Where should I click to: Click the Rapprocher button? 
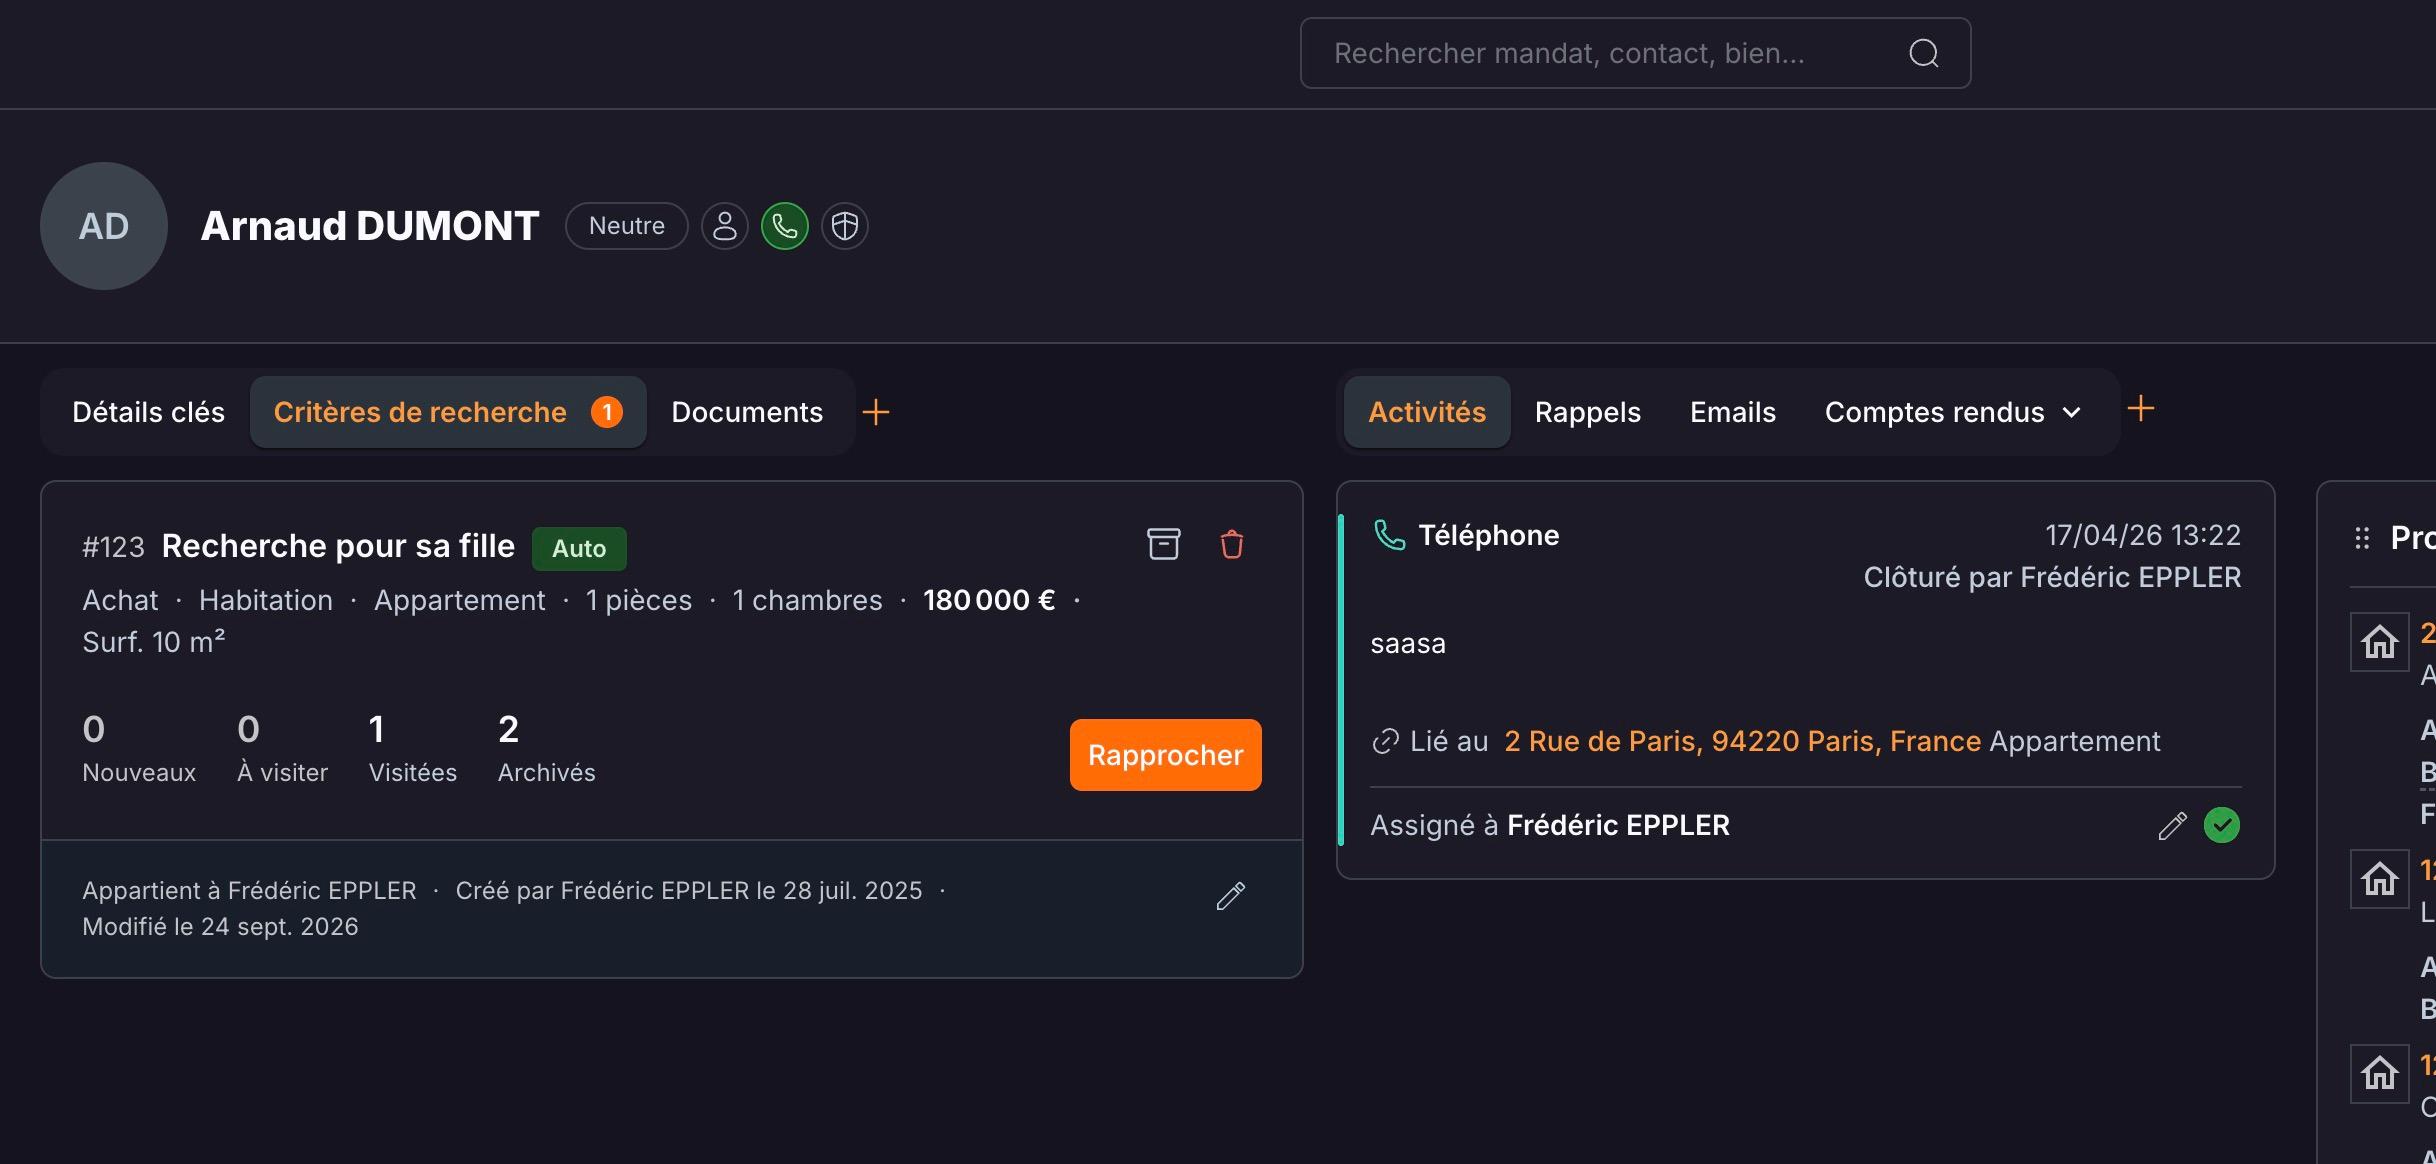point(1166,755)
